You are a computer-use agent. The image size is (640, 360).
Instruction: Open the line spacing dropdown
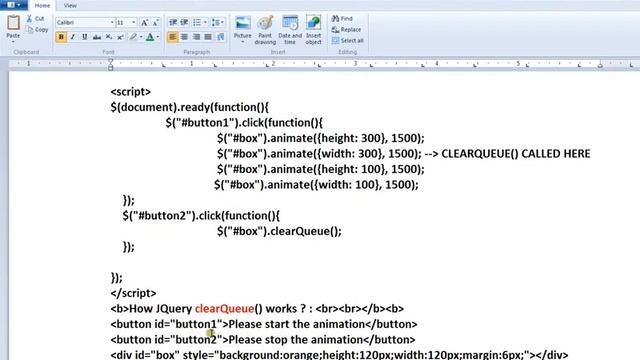(x=218, y=22)
